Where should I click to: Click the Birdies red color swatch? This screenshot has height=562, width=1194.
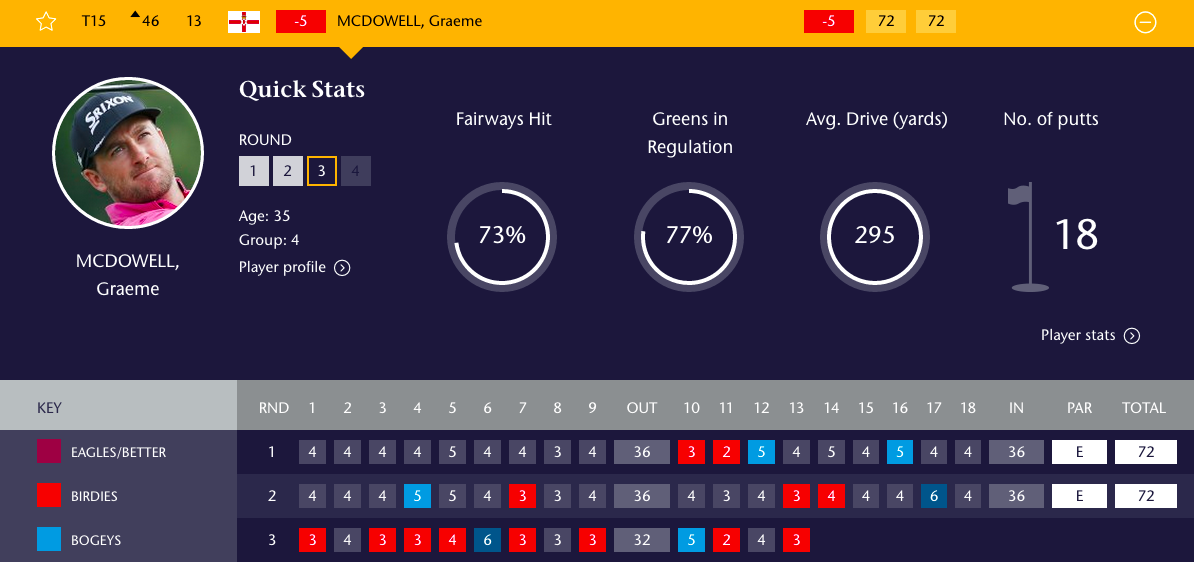click(49, 496)
